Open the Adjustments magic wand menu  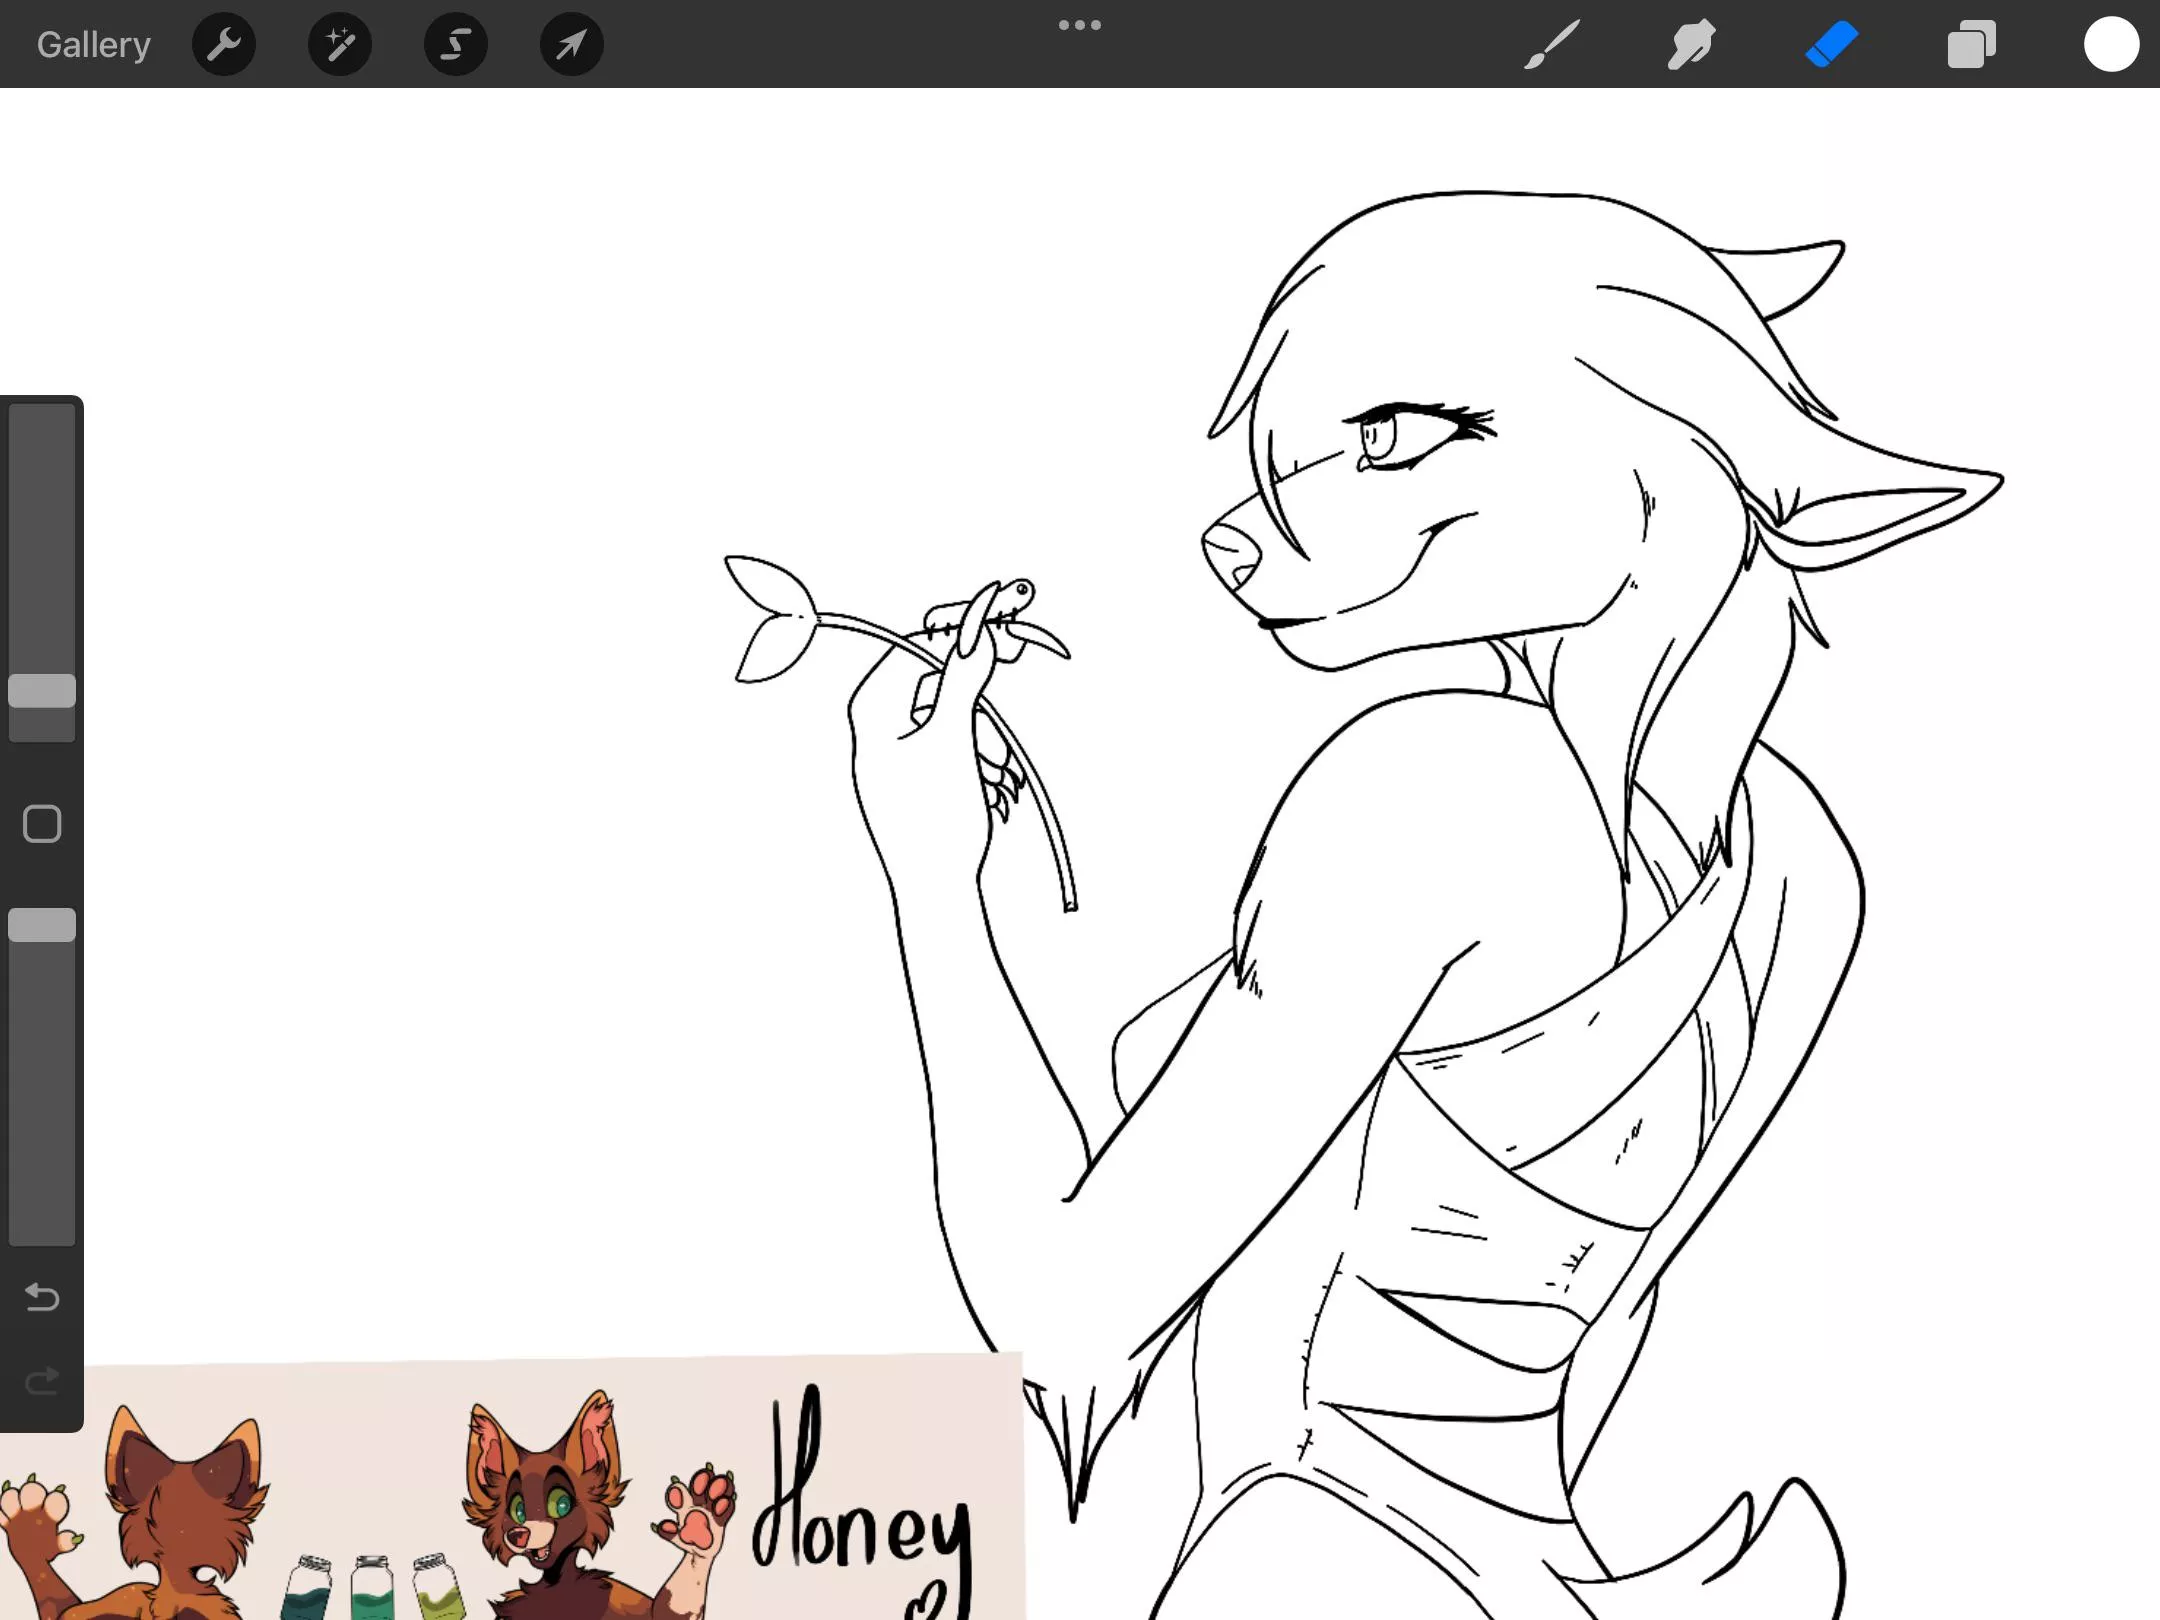[x=340, y=45]
